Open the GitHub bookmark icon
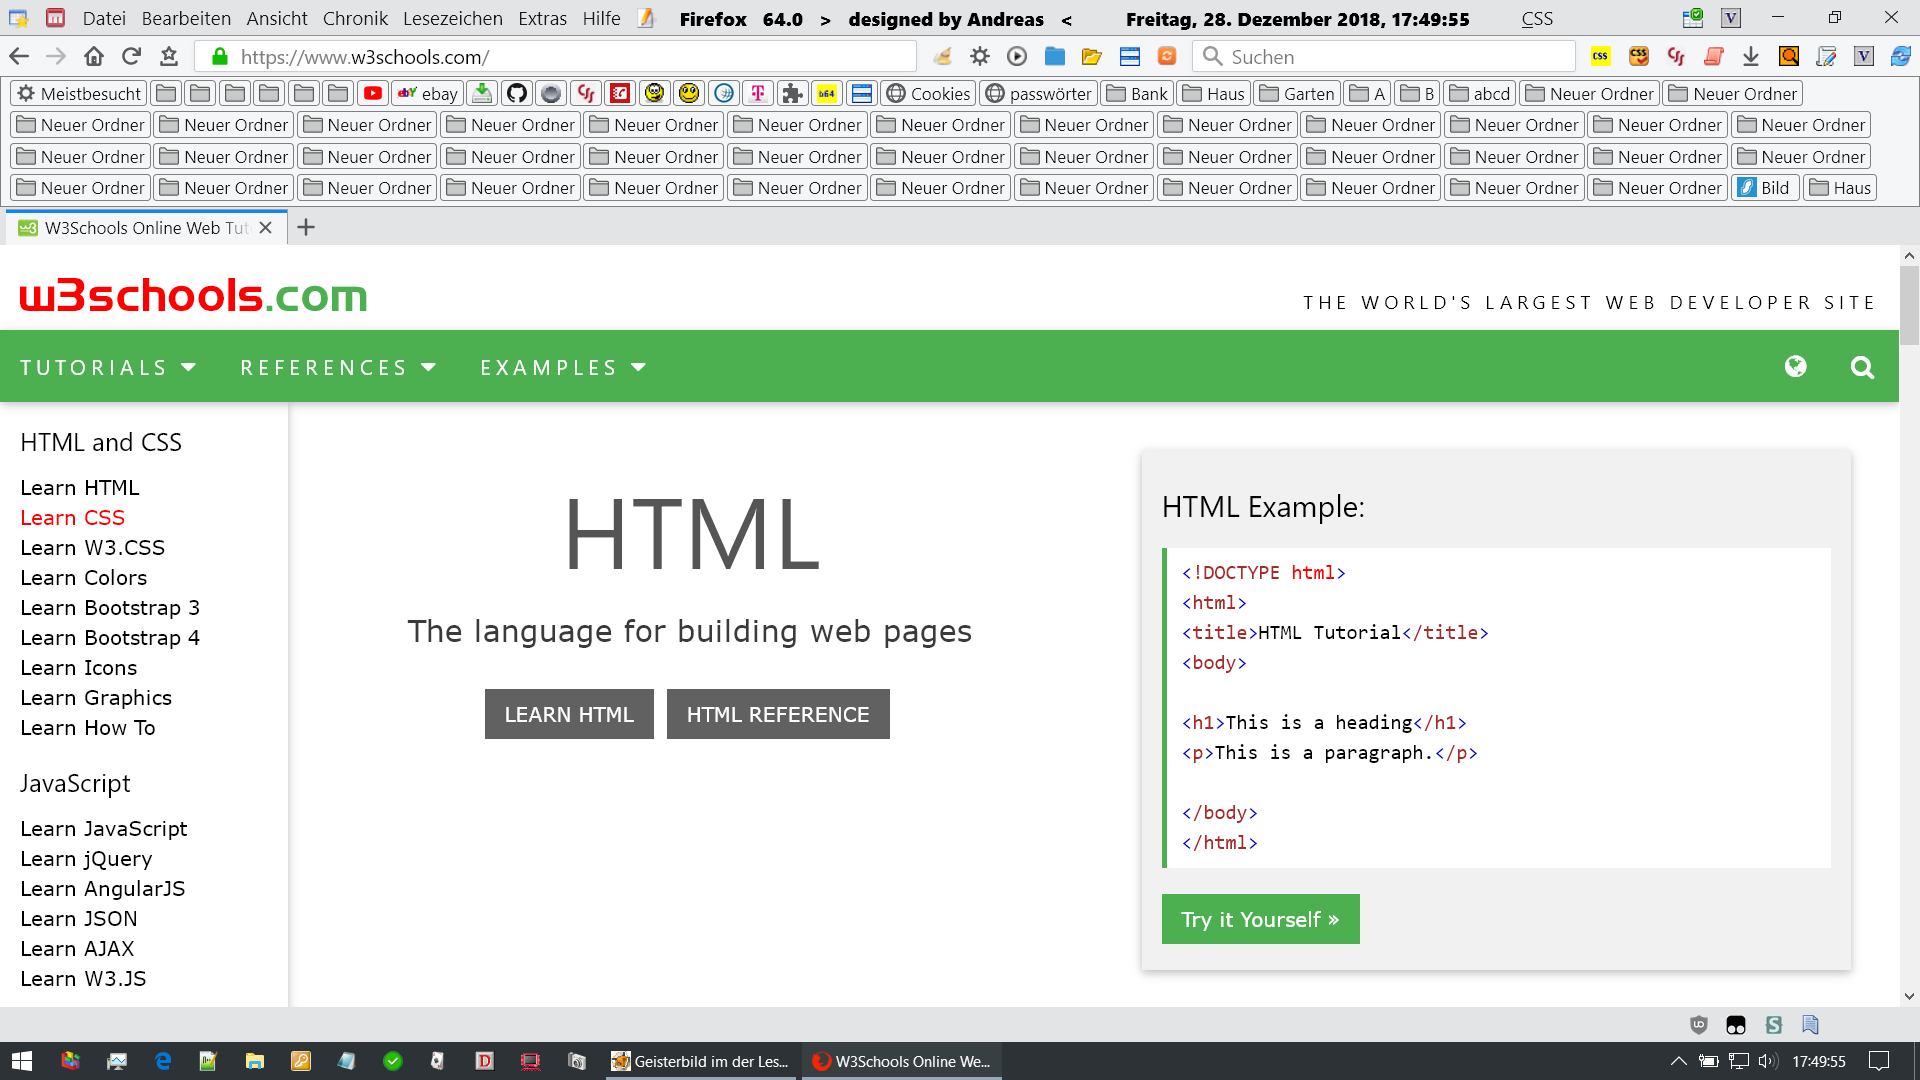The width and height of the screenshot is (1920, 1080). pyautogui.click(x=516, y=94)
